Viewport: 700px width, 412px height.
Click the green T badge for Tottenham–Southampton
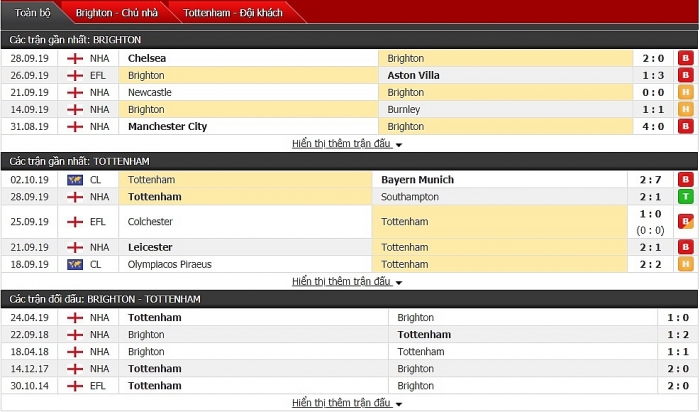[x=686, y=197]
